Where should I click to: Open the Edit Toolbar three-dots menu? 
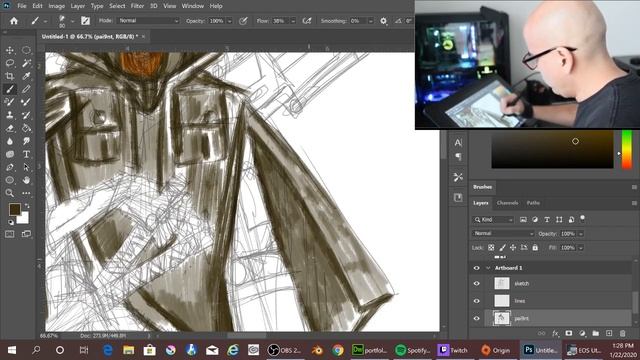point(26,193)
